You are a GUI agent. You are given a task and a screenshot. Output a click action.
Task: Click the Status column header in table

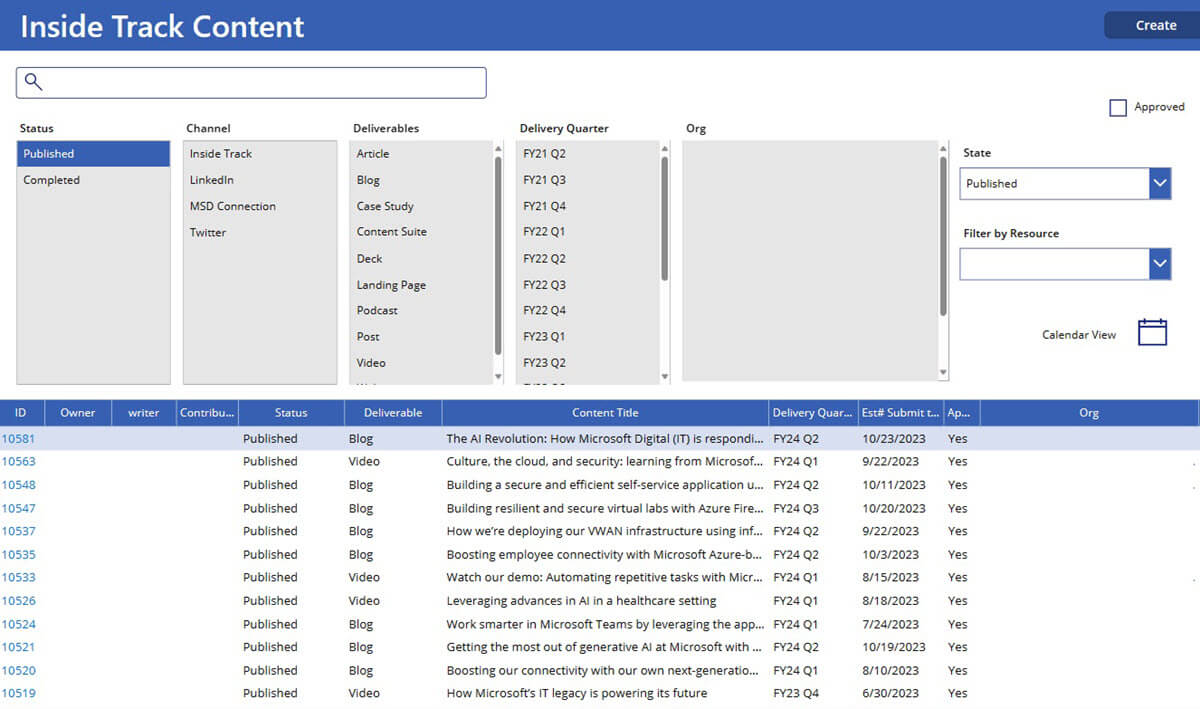pos(291,413)
